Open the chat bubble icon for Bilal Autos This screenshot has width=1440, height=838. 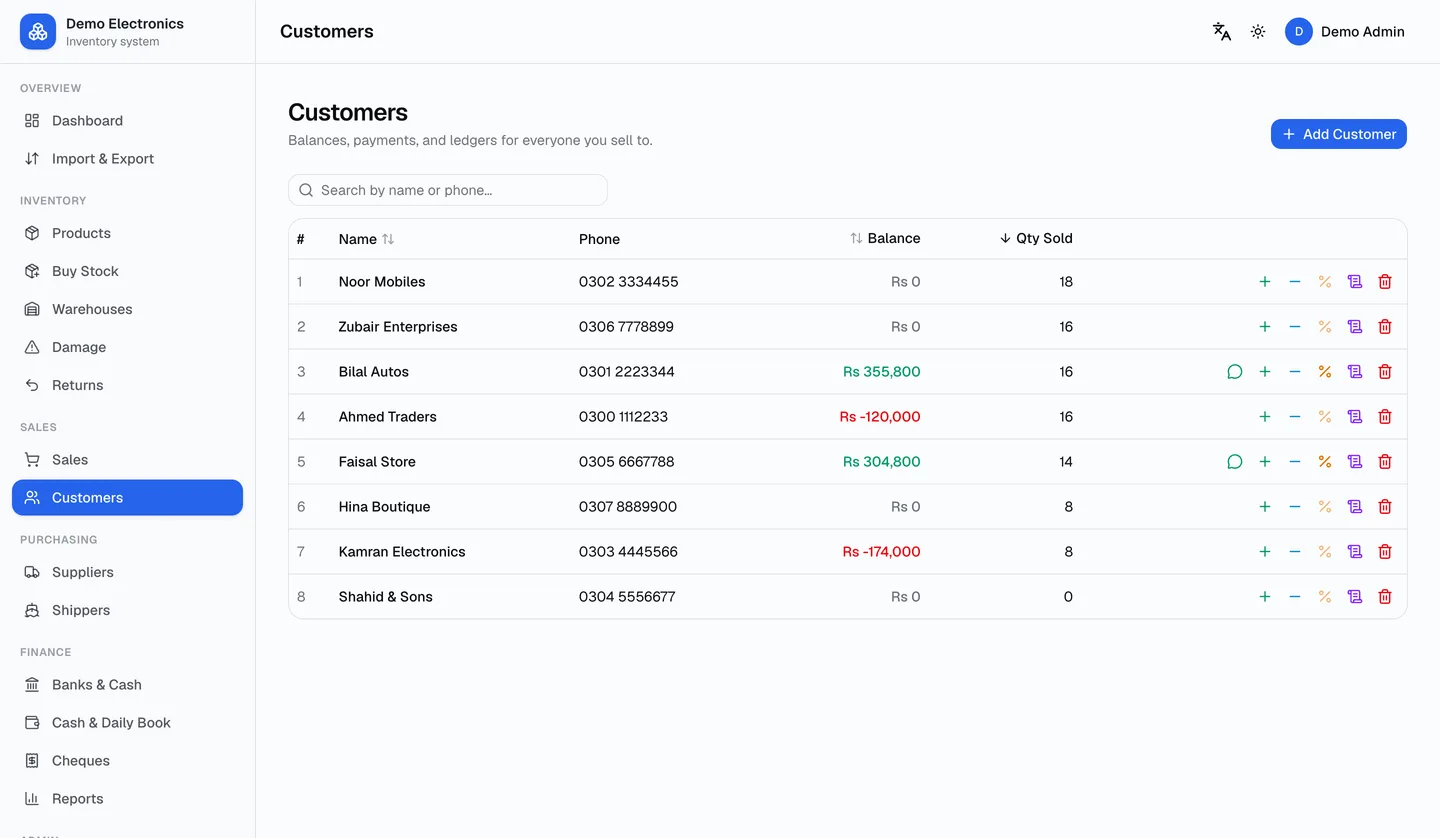(1235, 372)
